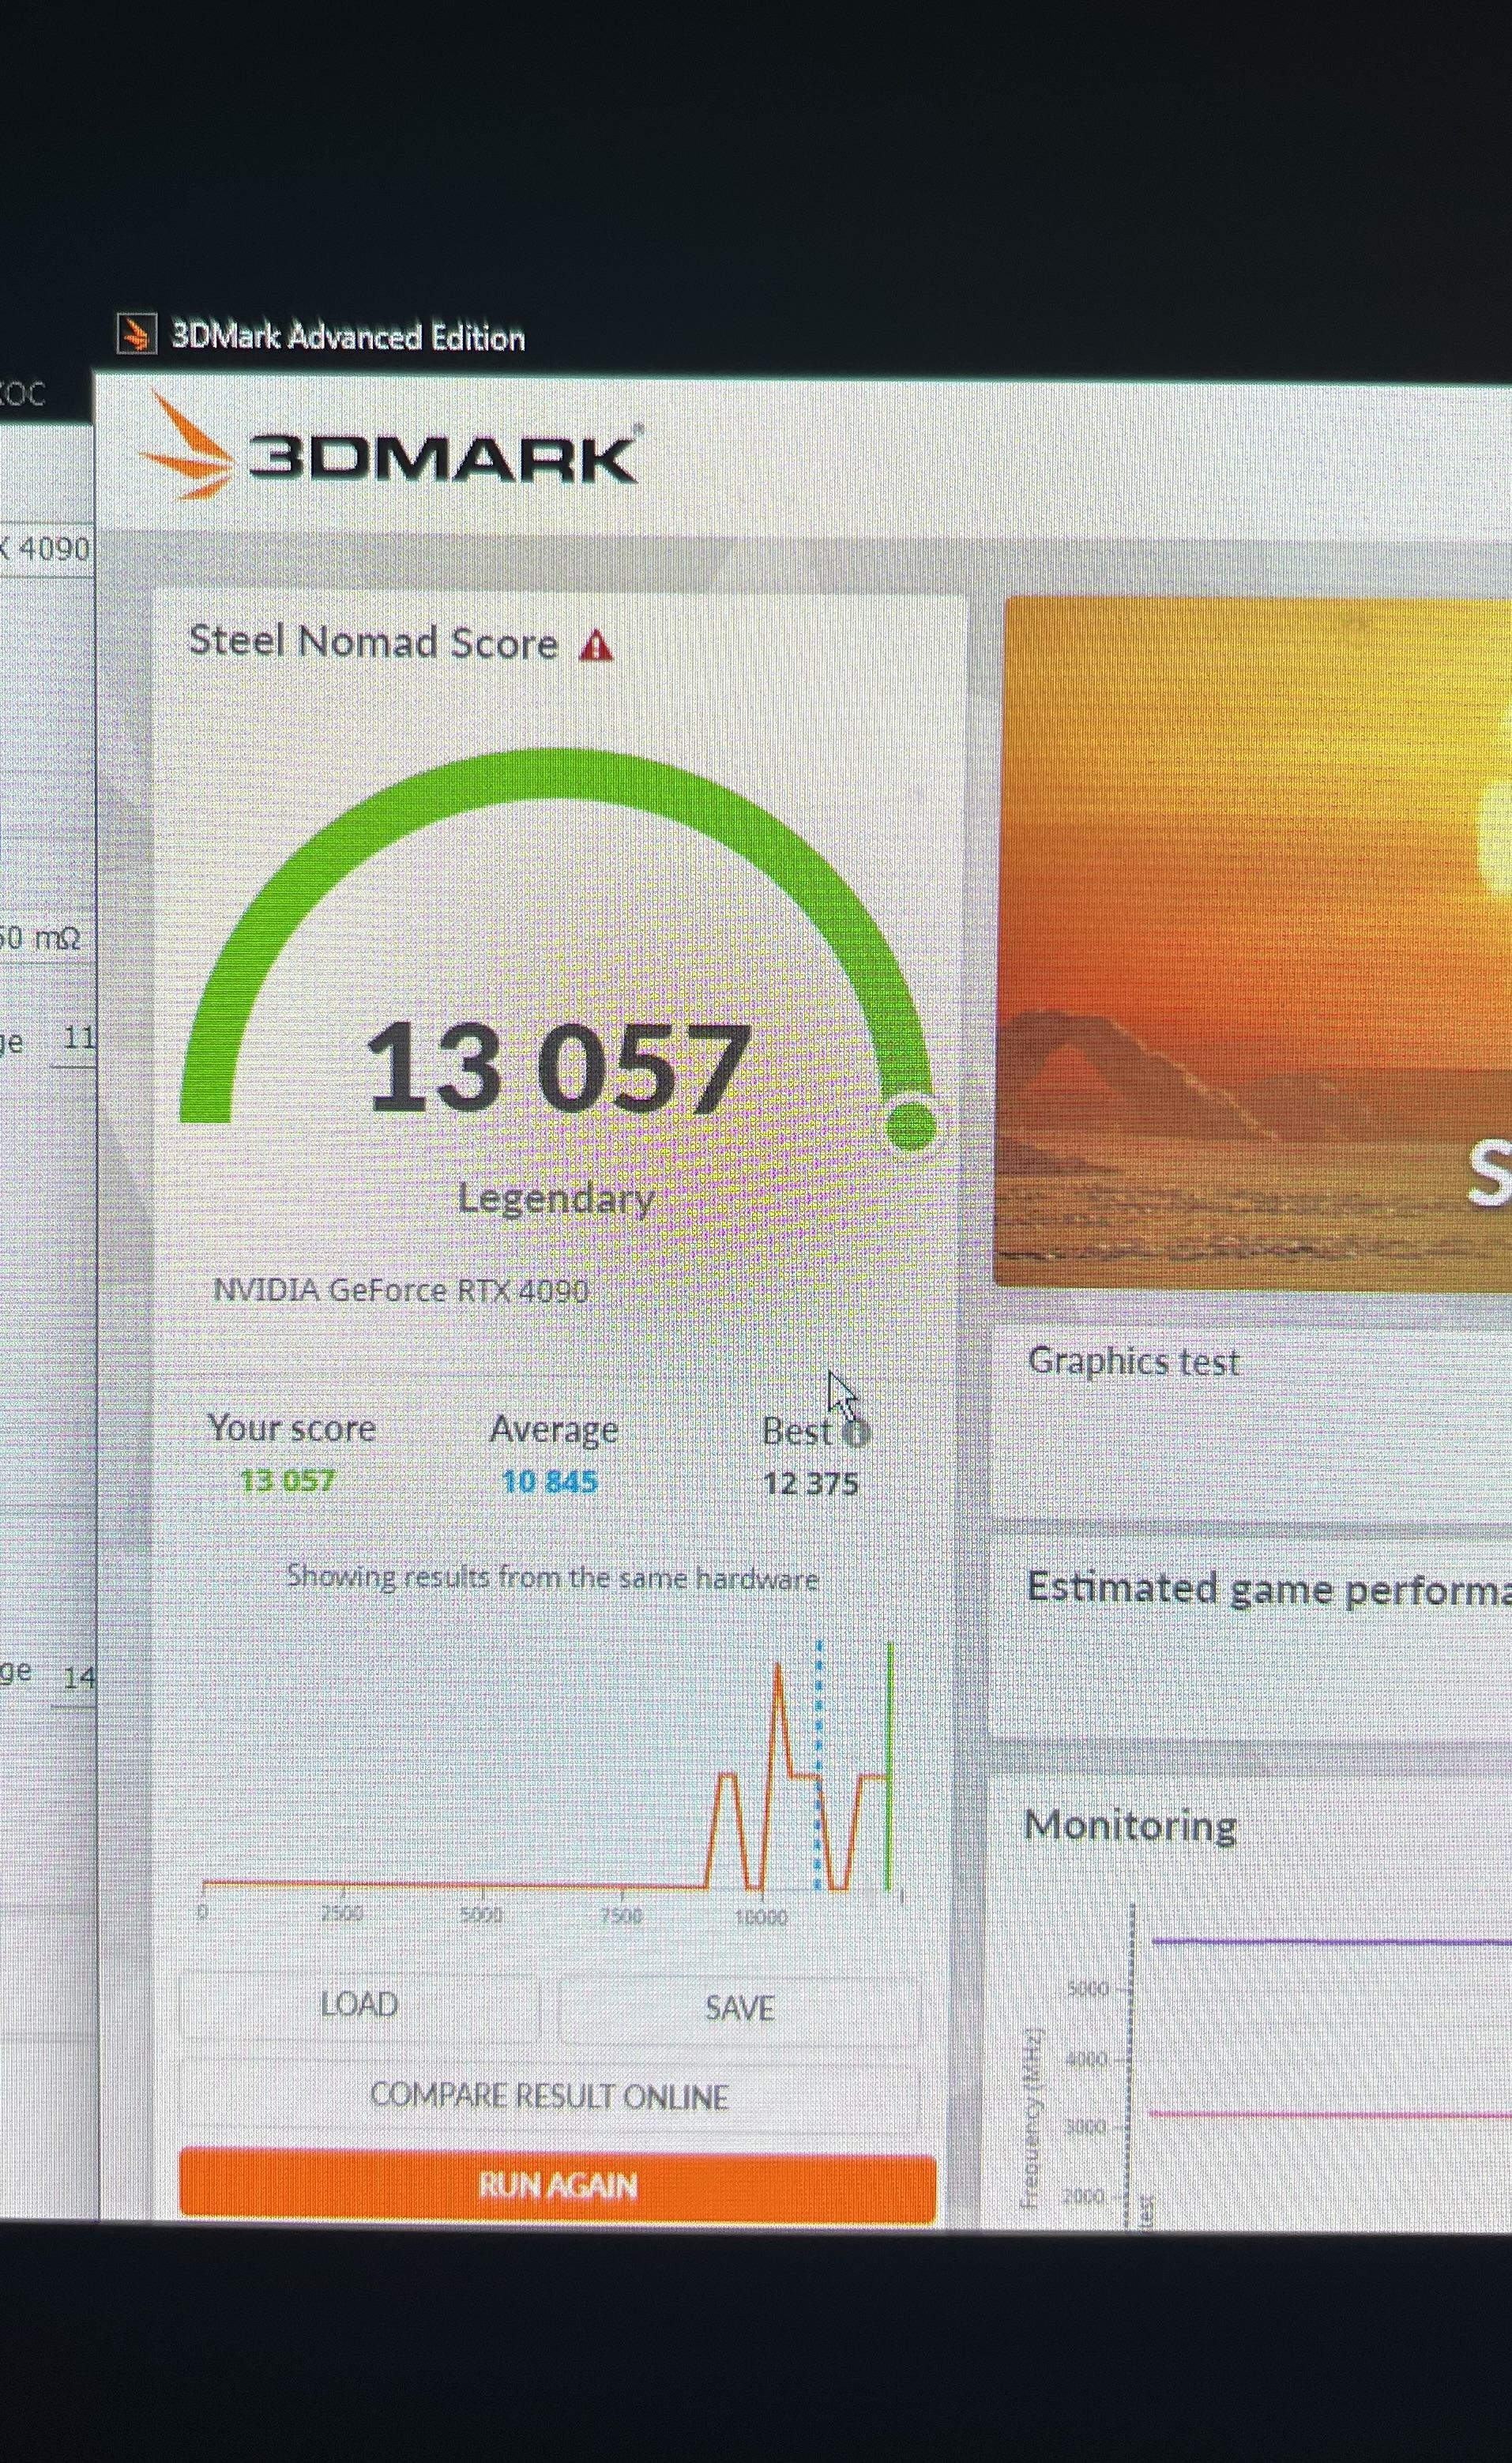This screenshot has height=2463, width=1512.
Task: Click the pink line in Monitoring graph
Action: pos(1330,2114)
